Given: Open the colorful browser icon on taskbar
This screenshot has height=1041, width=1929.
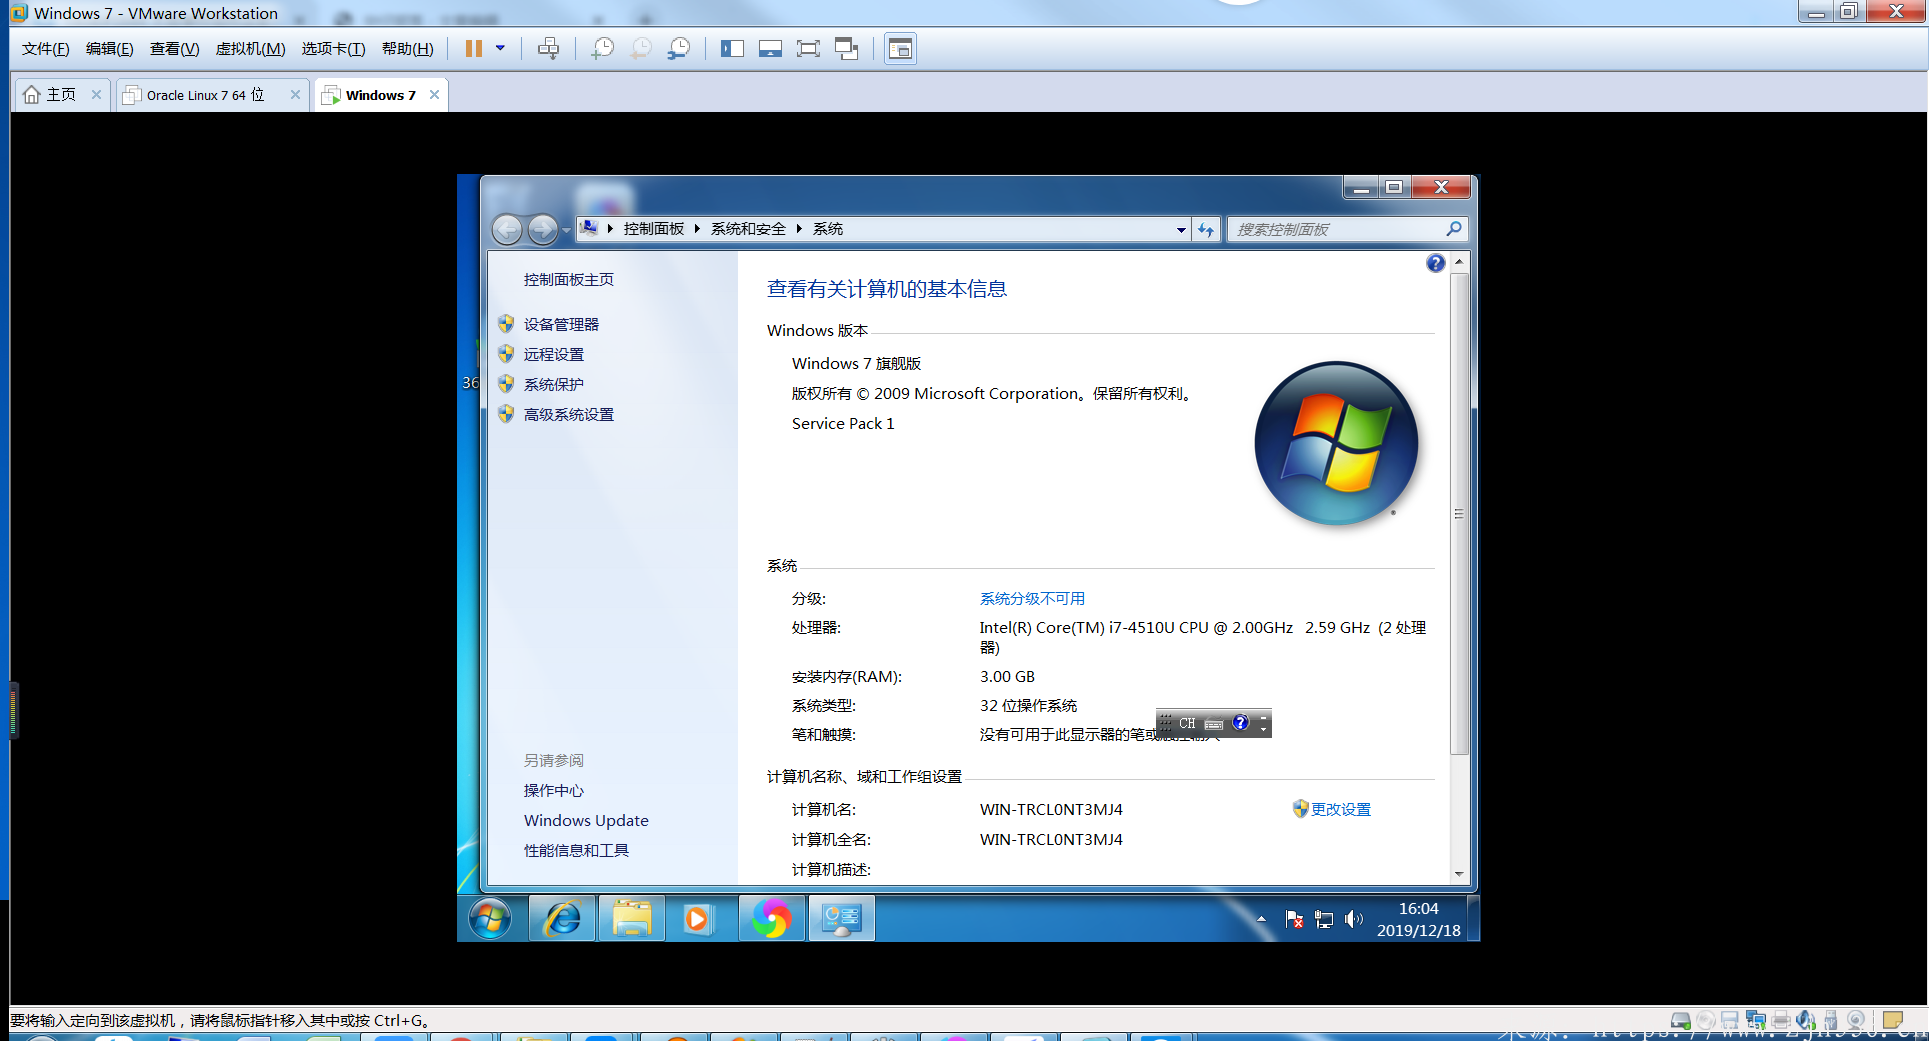Looking at the screenshot, I should click(x=771, y=918).
